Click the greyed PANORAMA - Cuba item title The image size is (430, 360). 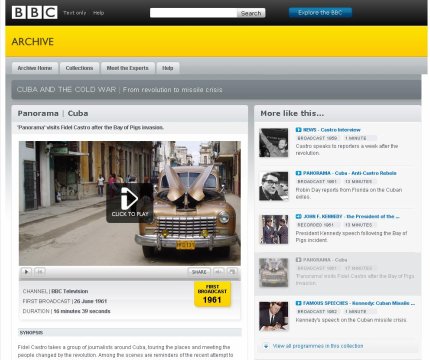pyautogui.click(x=325, y=260)
